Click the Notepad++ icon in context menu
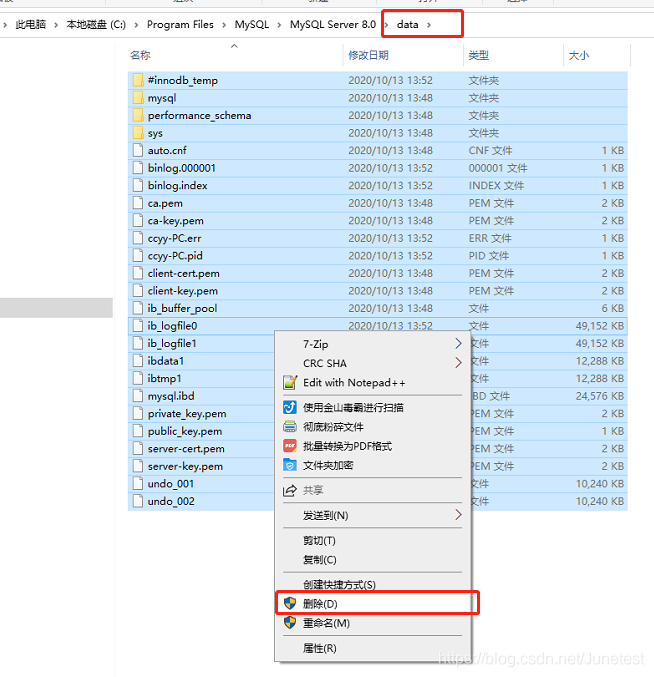This screenshot has height=677, width=654. (290, 383)
